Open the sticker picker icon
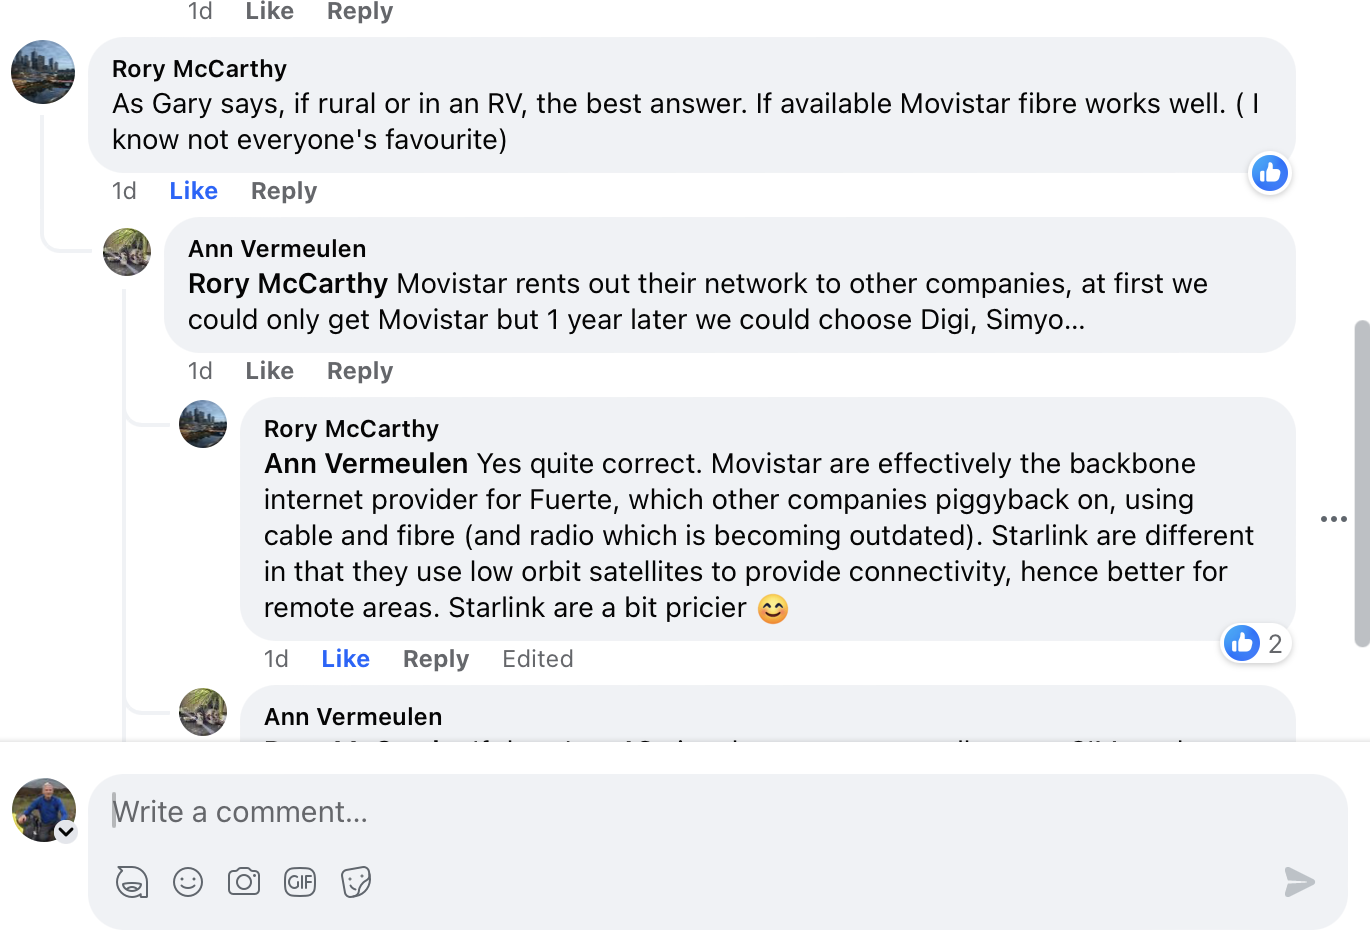Image resolution: width=1370 pixels, height=944 pixels. click(x=356, y=882)
